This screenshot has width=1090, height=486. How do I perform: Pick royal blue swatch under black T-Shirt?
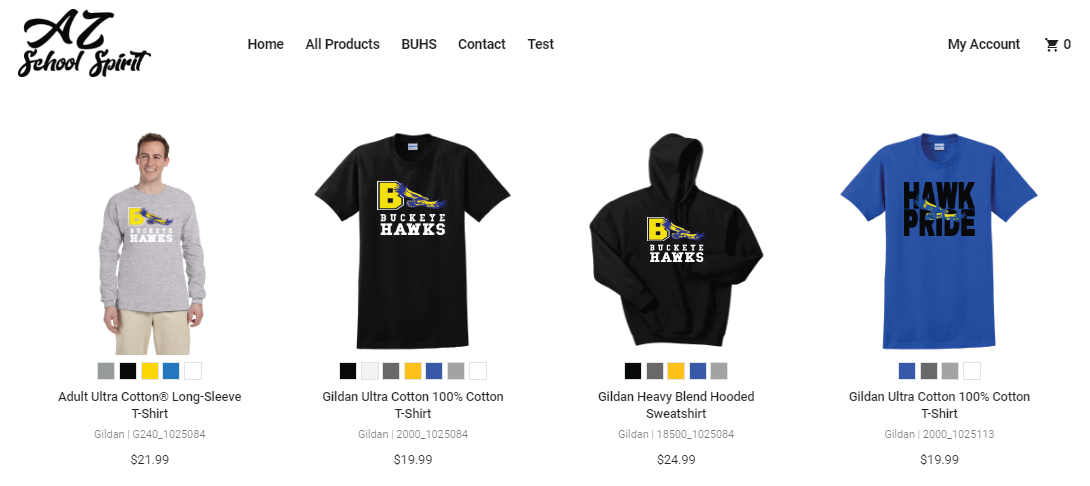pyautogui.click(x=434, y=371)
